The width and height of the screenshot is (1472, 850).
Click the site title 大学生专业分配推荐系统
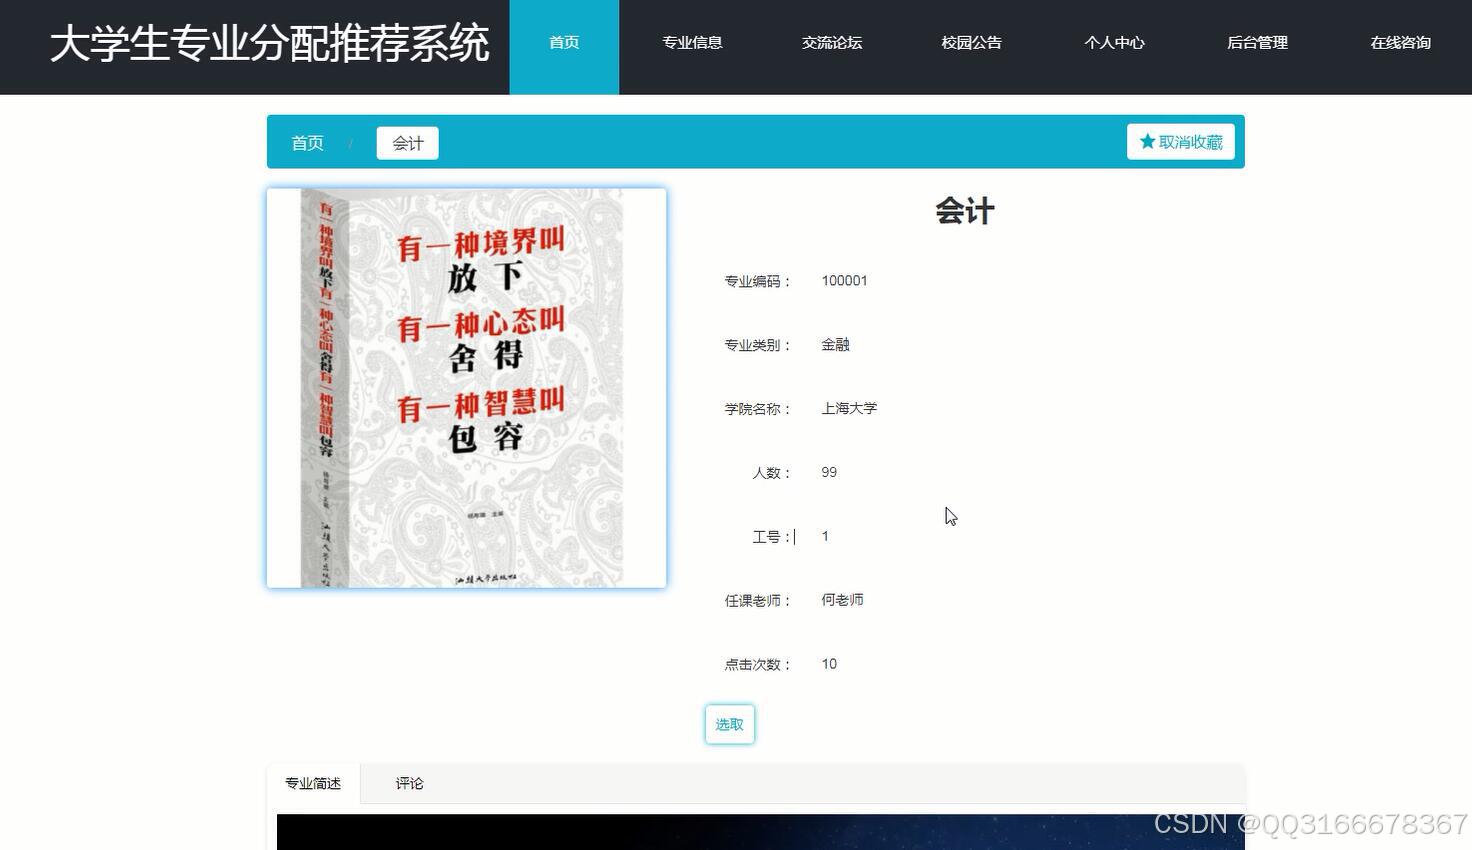270,43
